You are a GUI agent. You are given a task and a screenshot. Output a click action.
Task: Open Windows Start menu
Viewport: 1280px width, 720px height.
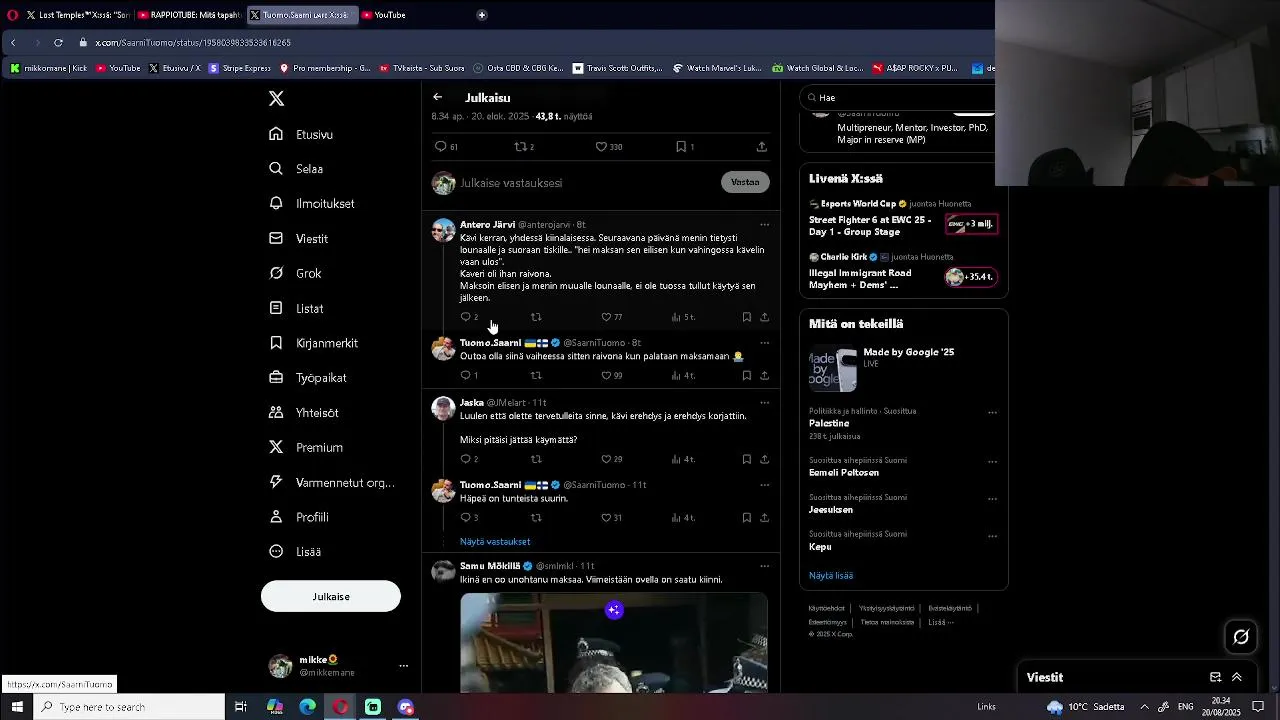point(17,707)
